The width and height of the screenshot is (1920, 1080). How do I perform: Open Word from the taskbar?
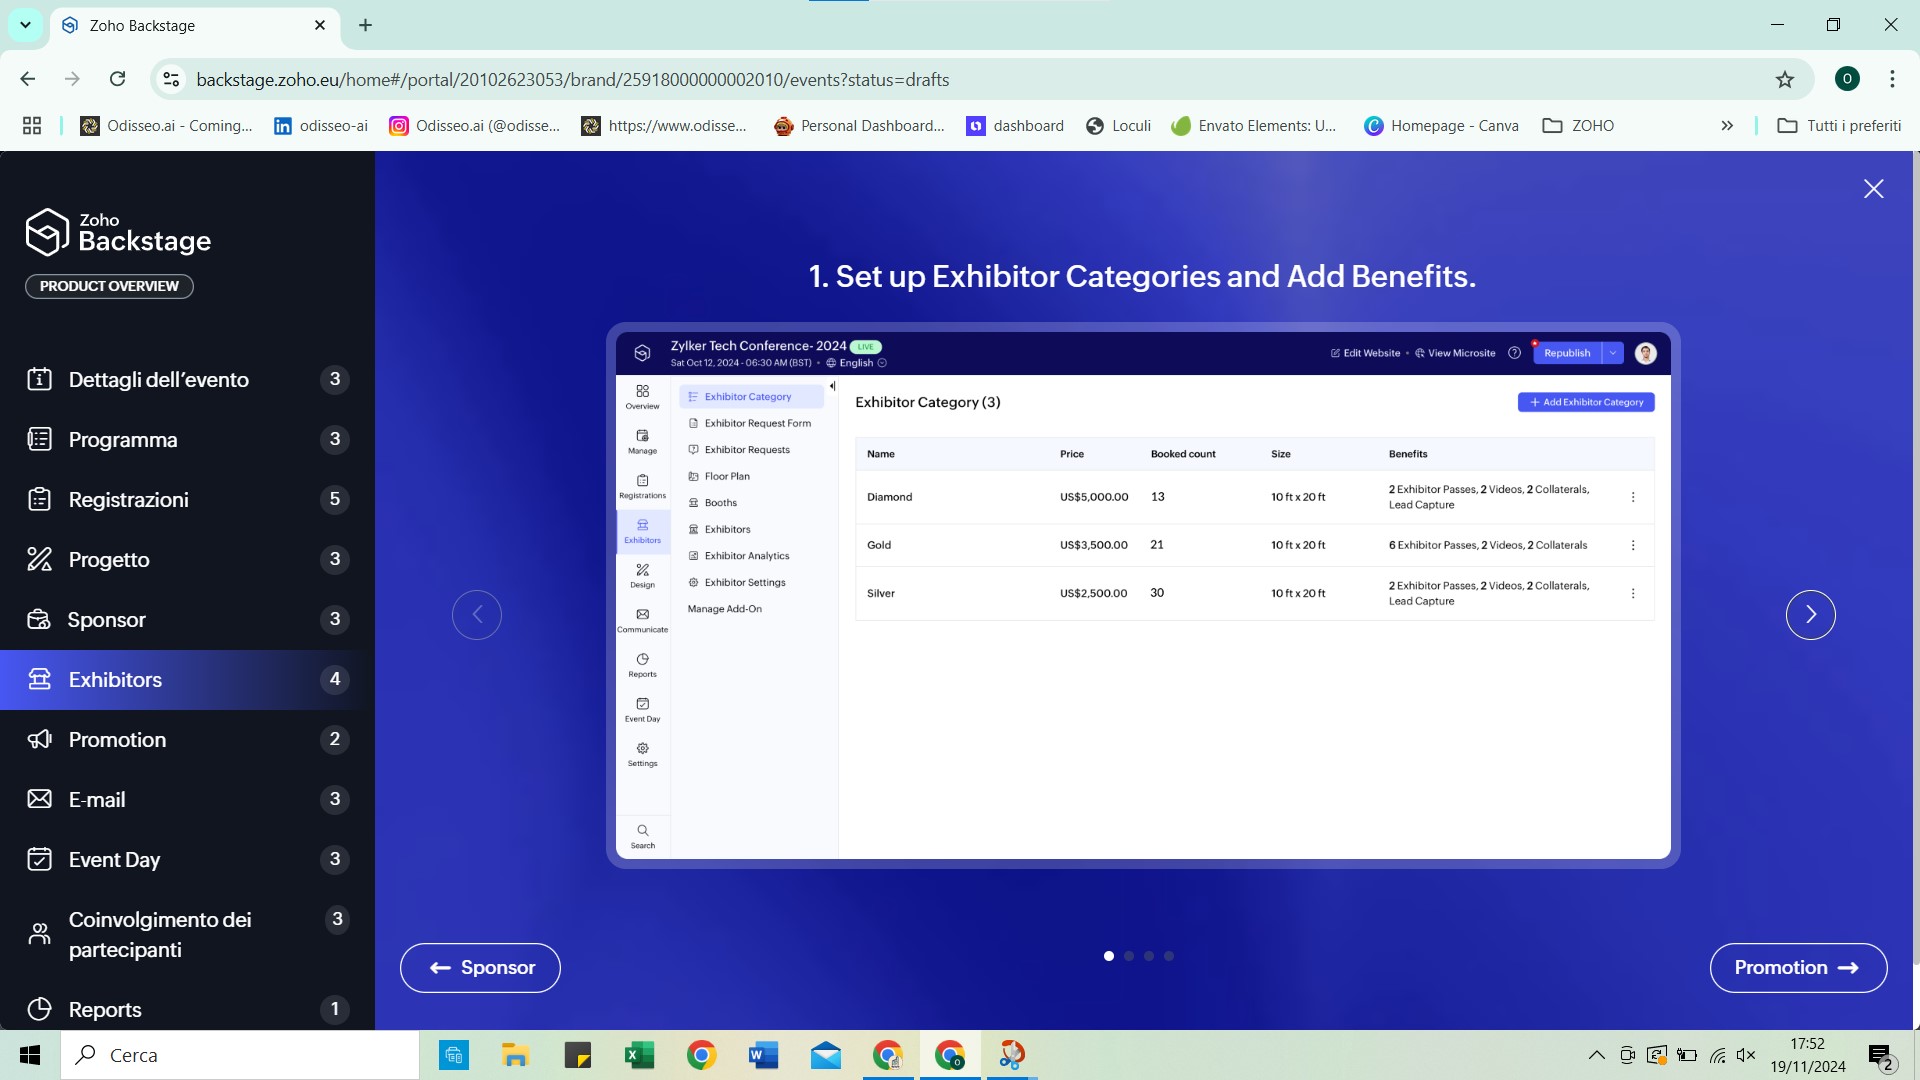(763, 1055)
